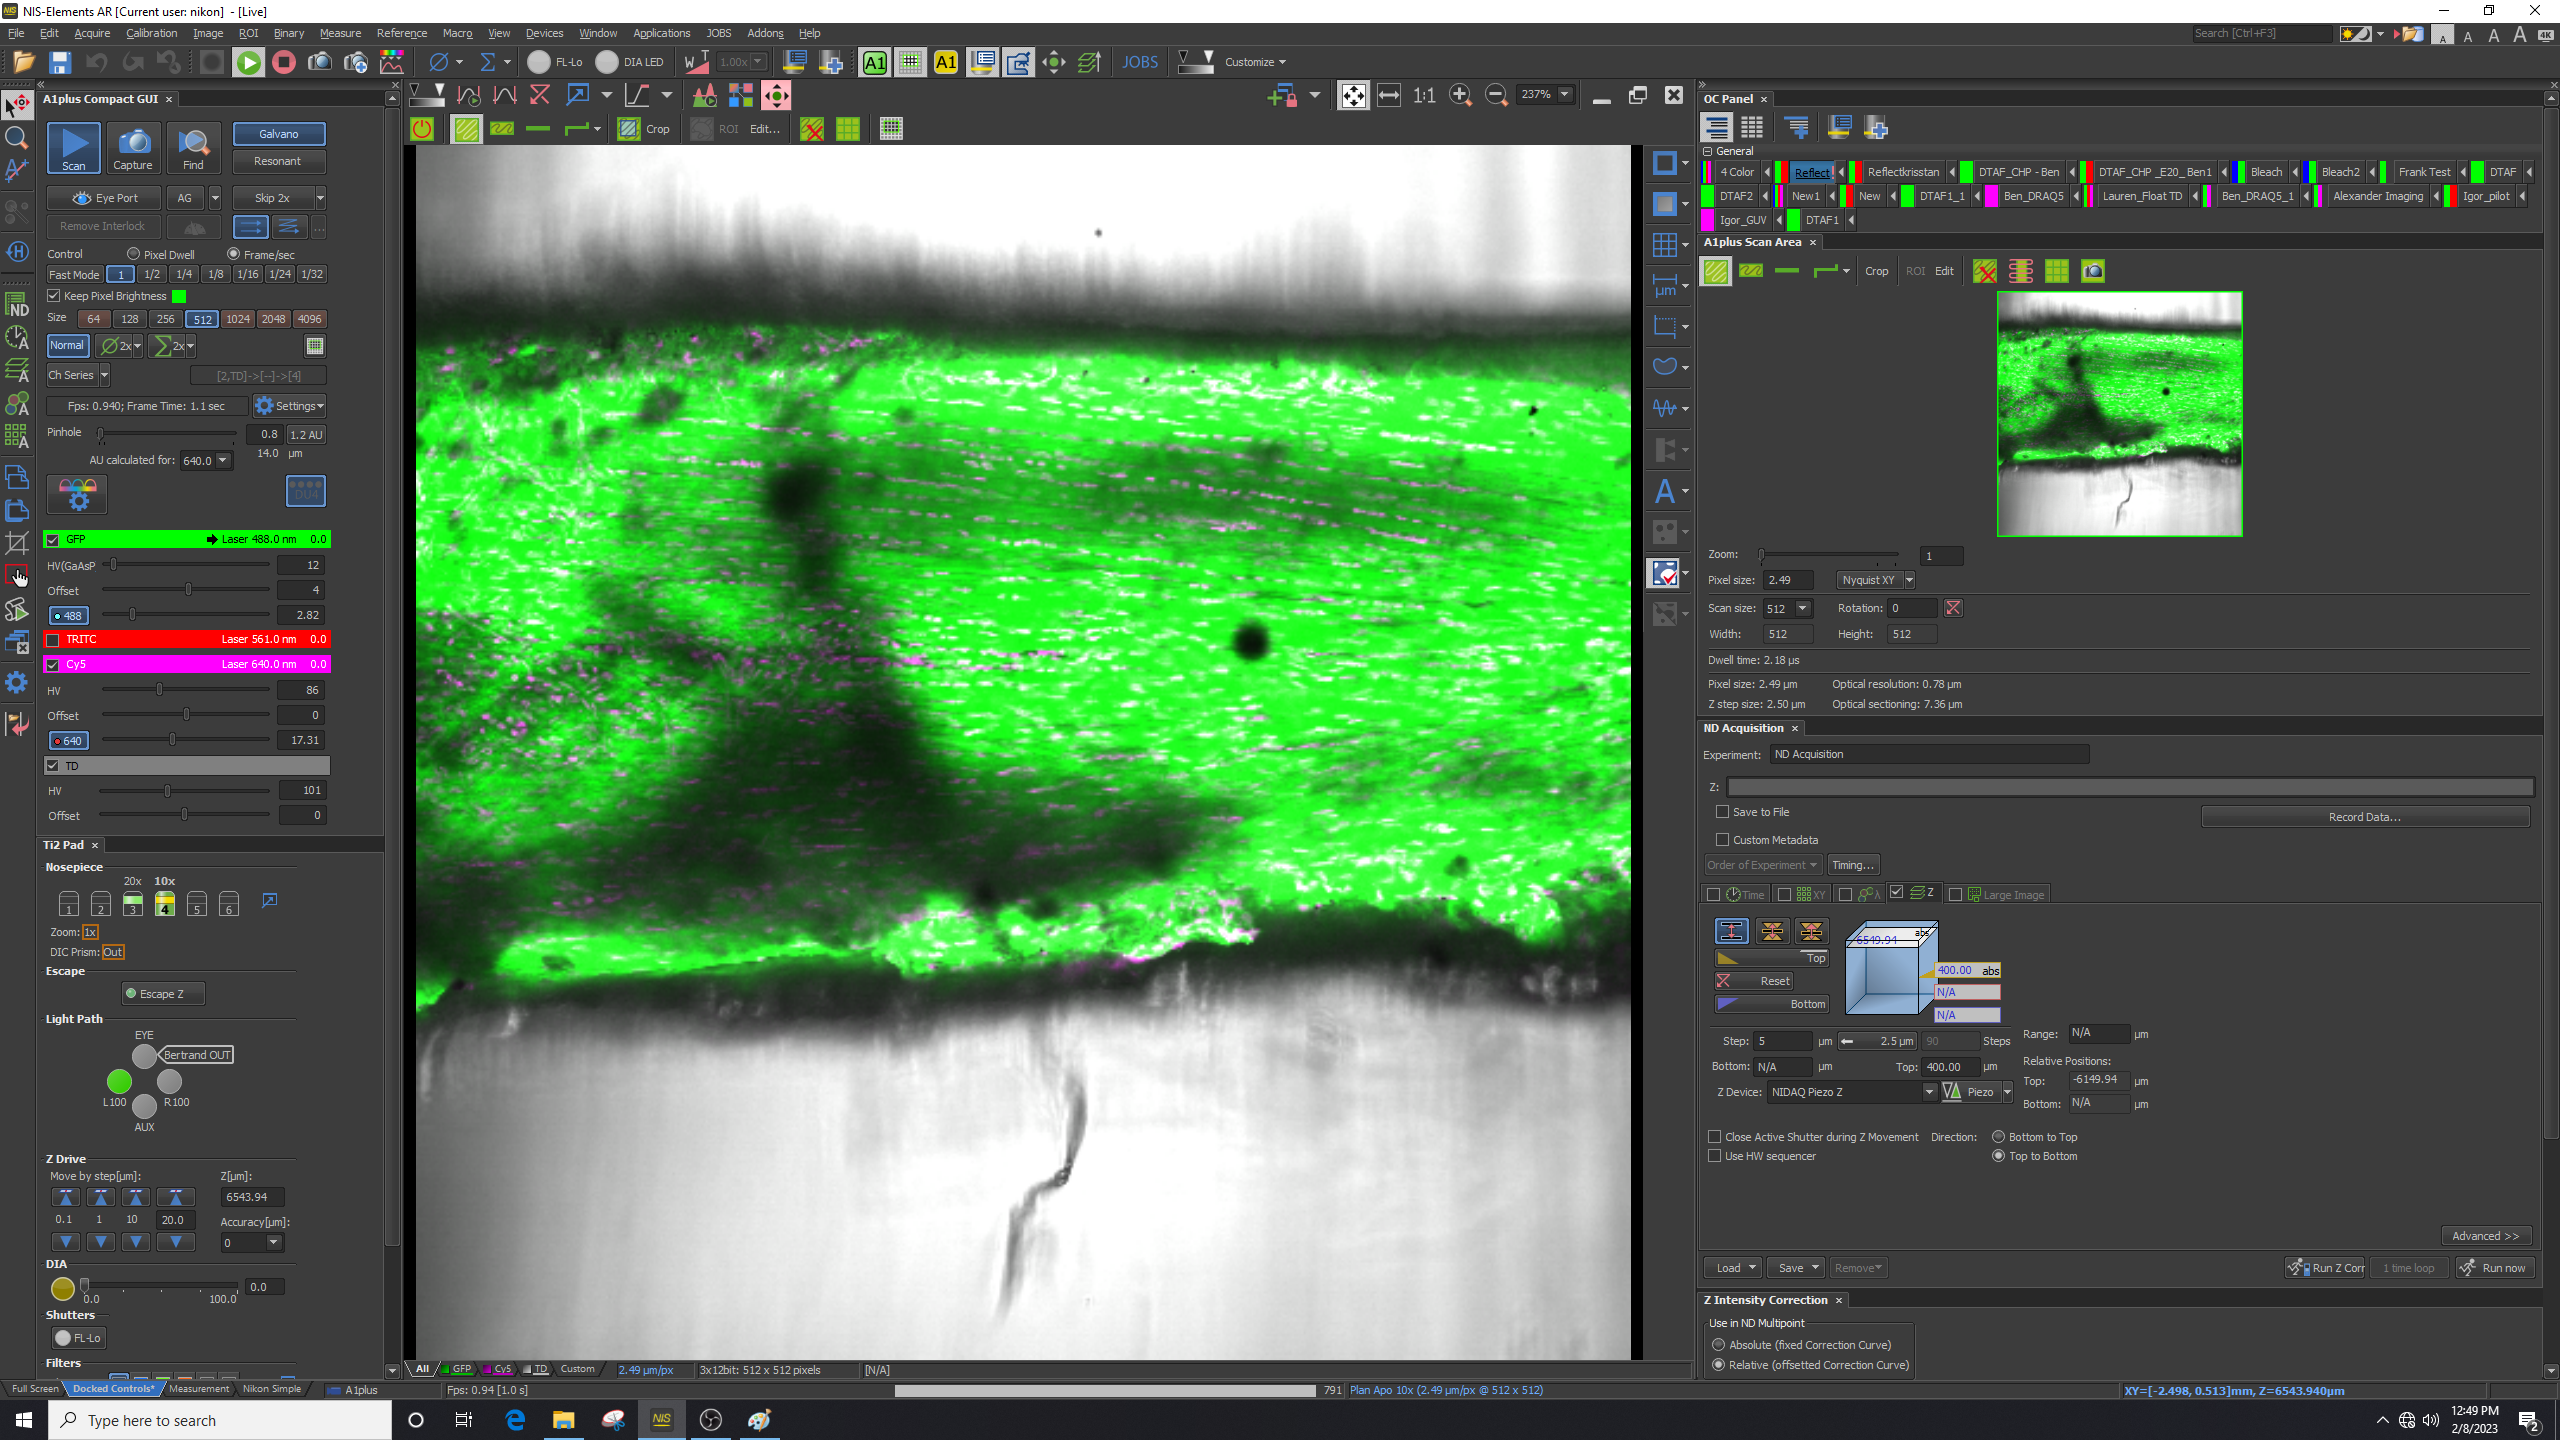Open the Z Device NIDAQ Piezo dropdown

[x=1929, y=1092]
